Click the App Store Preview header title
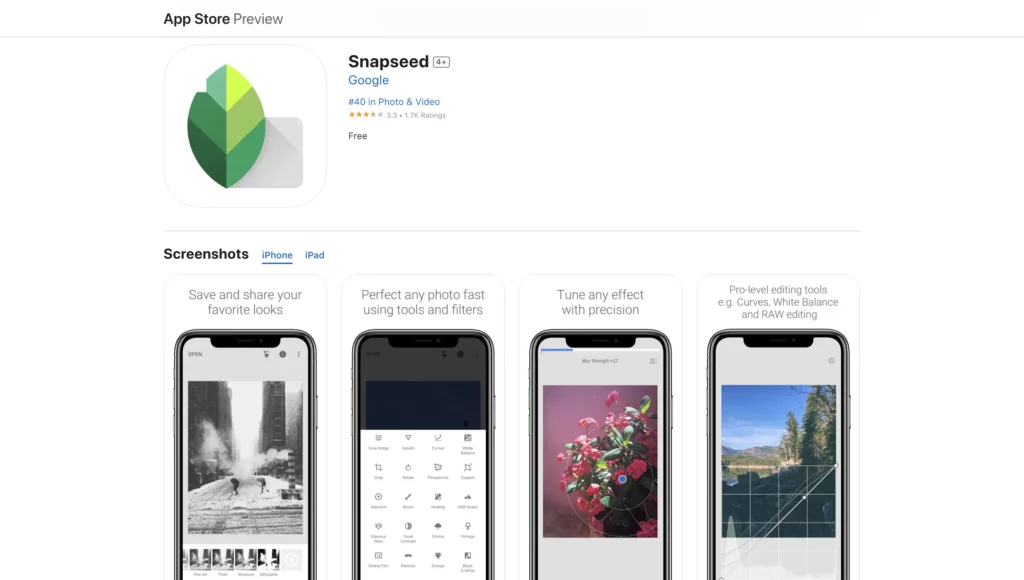 tap(223, 19)
